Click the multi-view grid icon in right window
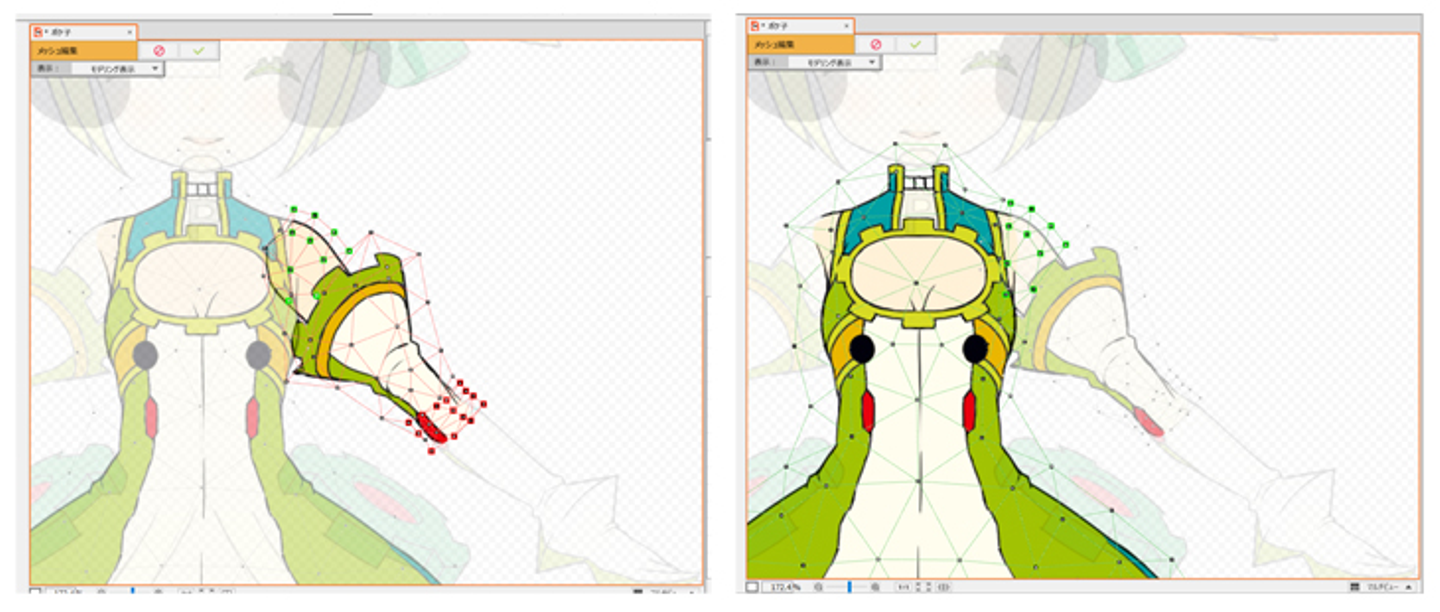1440x612 pixels. [1355, 587]
